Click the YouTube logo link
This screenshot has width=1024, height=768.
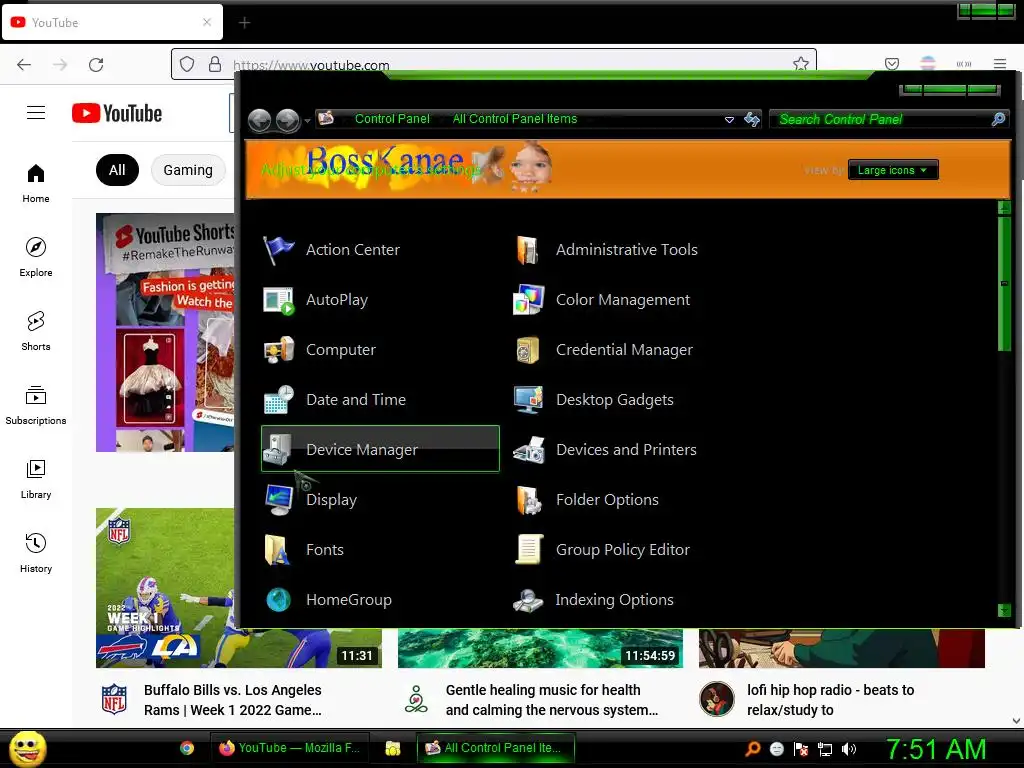tap(117, 113)
